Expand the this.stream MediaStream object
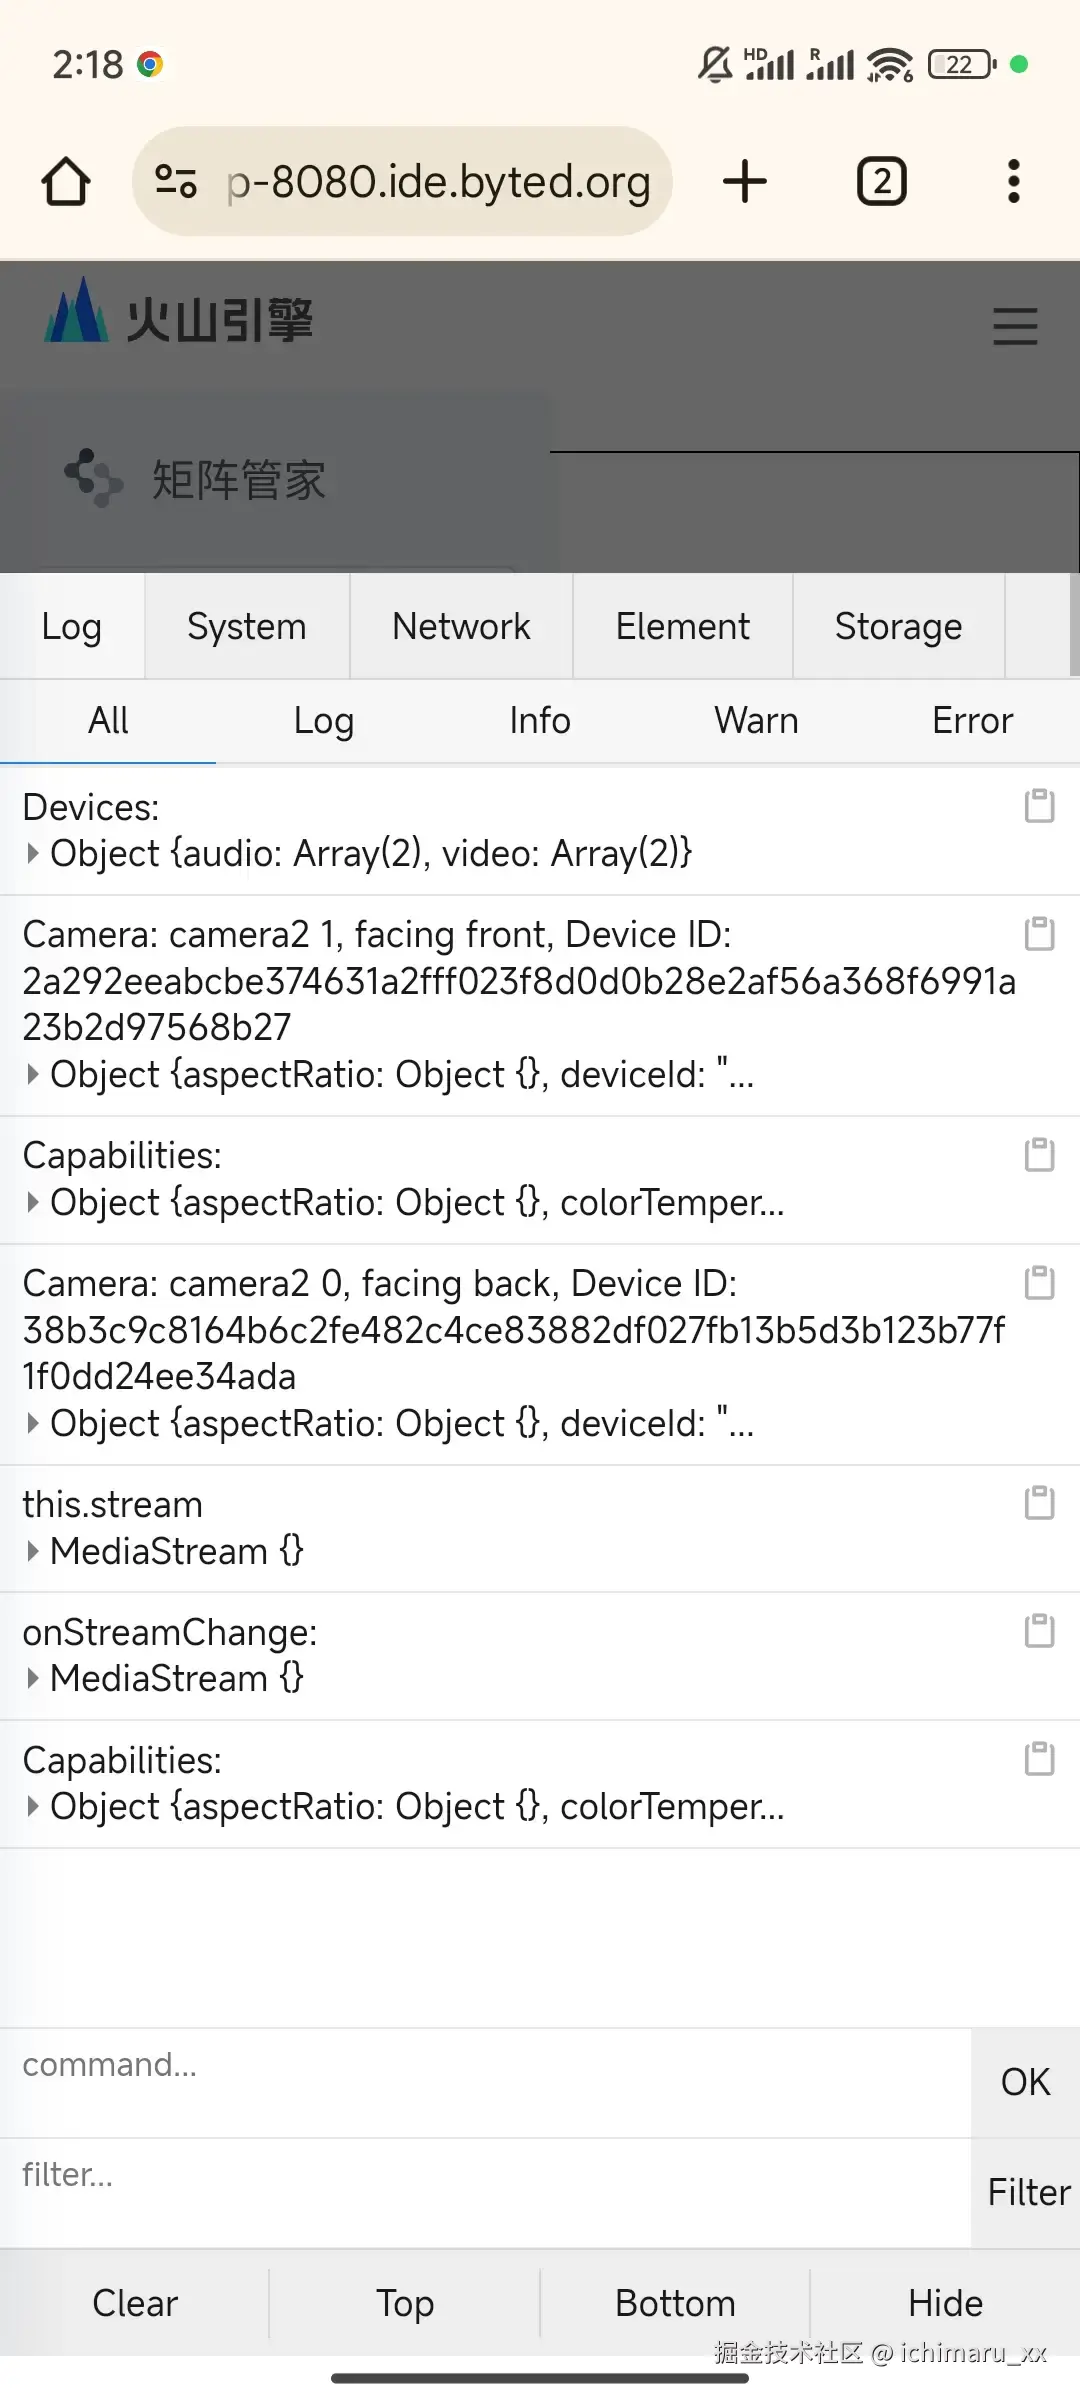The height and width of the screenshot is (2400, 1080). pos(33,1552)
